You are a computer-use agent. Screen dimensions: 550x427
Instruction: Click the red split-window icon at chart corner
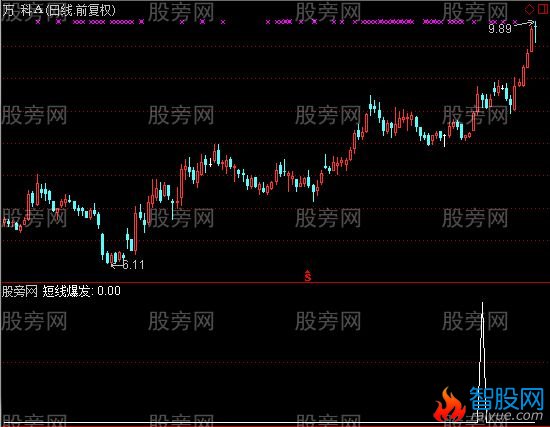click(x=543, y=9)
